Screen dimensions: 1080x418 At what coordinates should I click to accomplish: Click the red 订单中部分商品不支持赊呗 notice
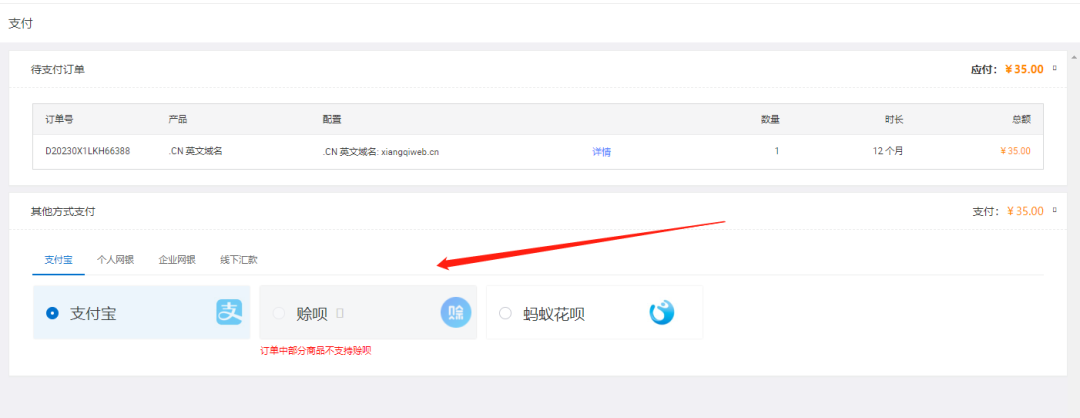[x=315, y=350]
